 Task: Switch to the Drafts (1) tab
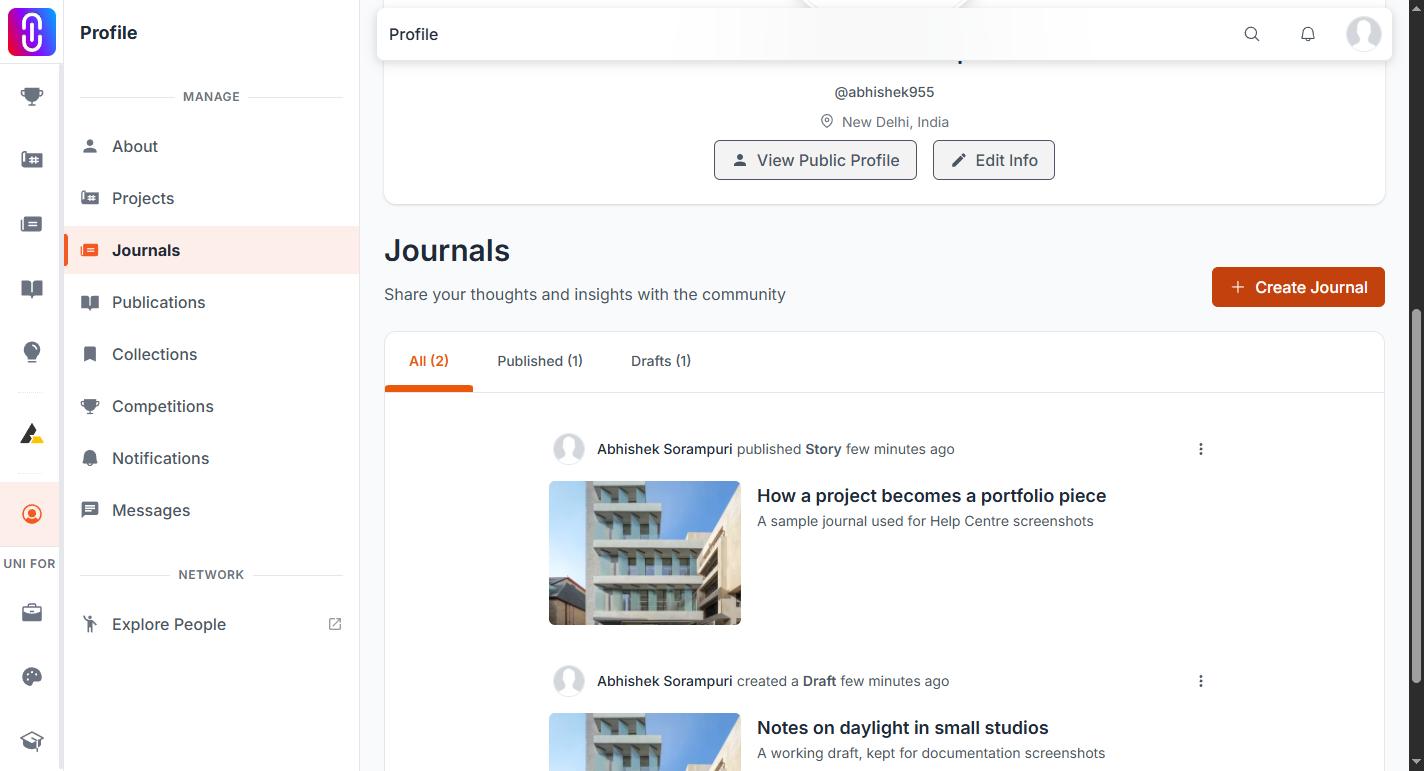pos(661,361)
